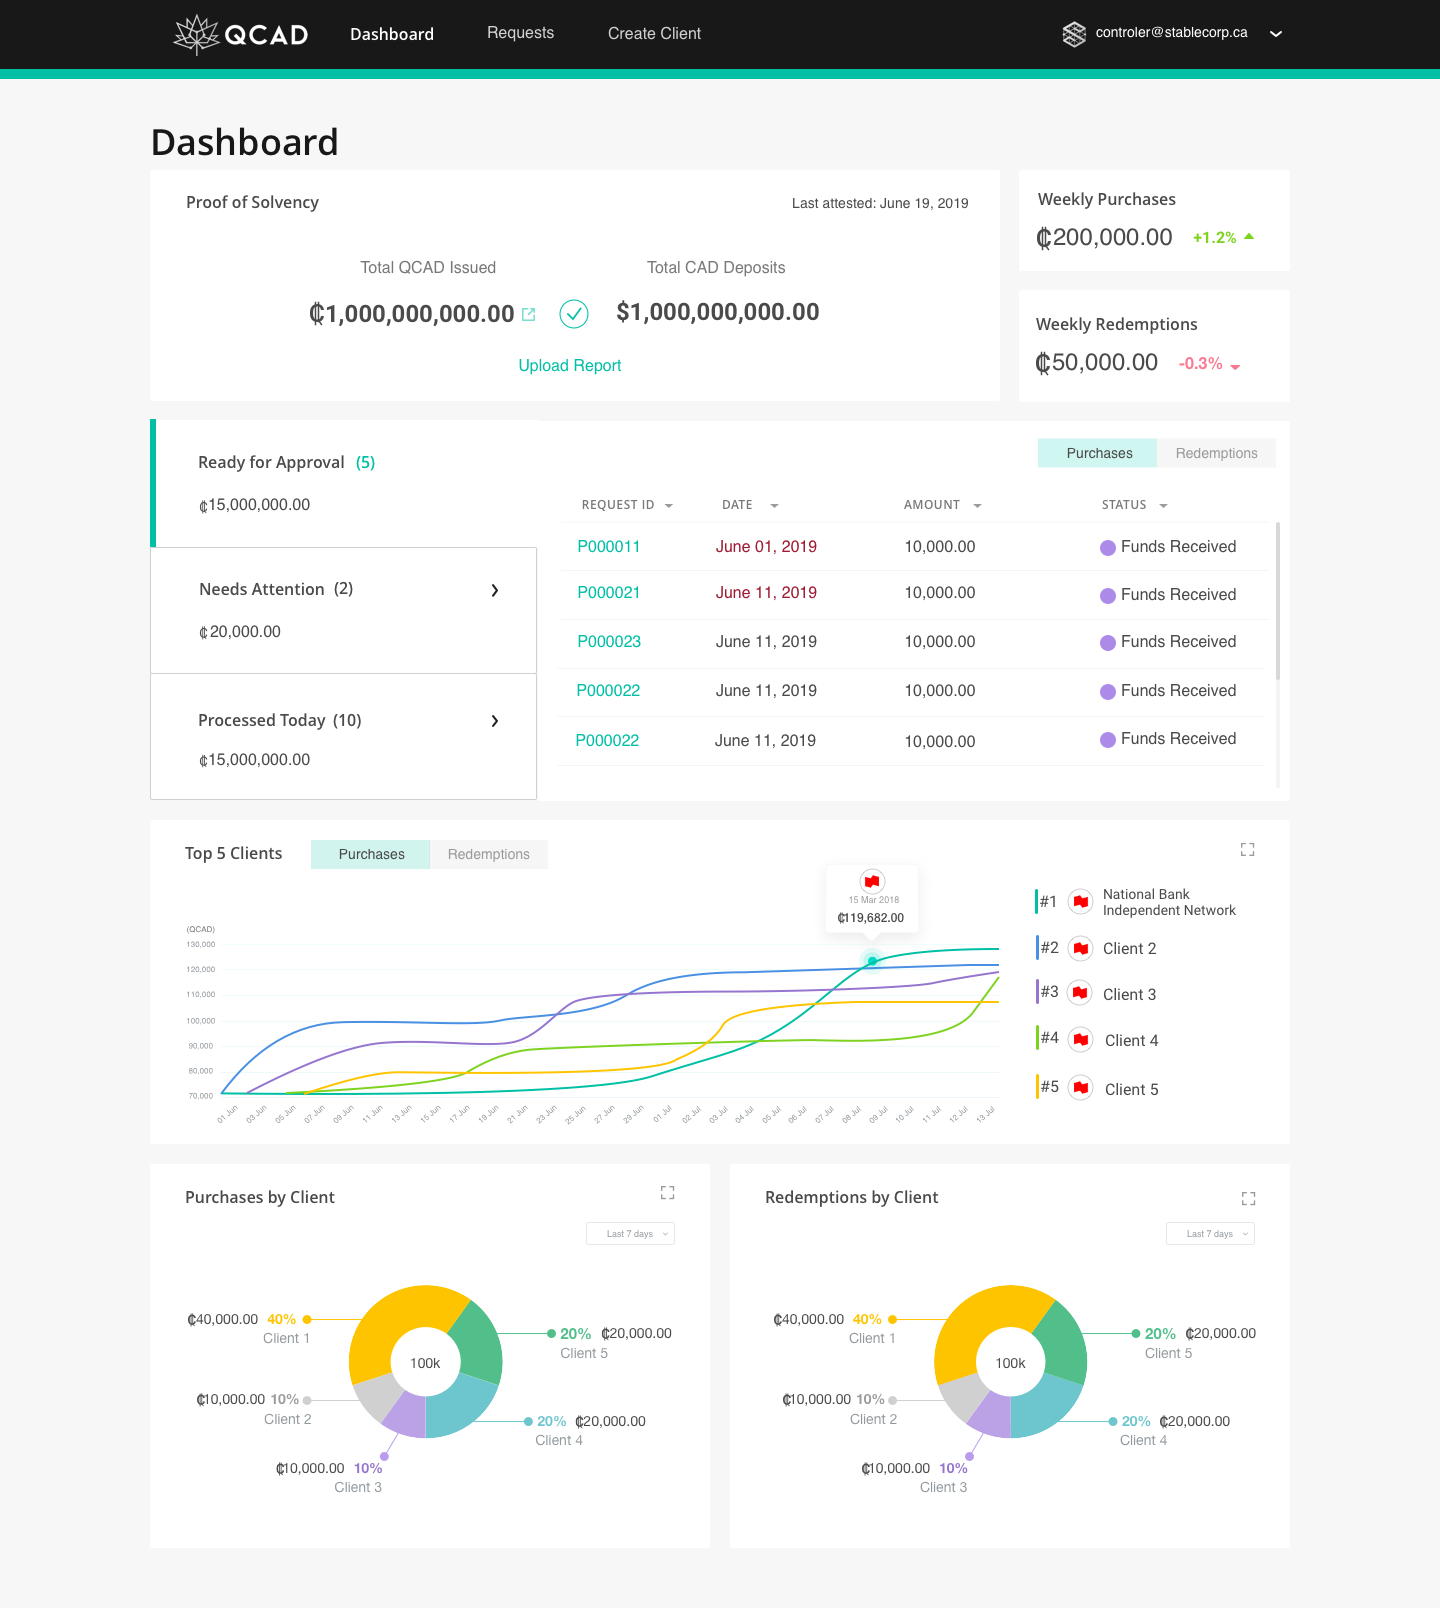
Task: Click the solvency verified checkmark icon
Action: pos(573,314)
